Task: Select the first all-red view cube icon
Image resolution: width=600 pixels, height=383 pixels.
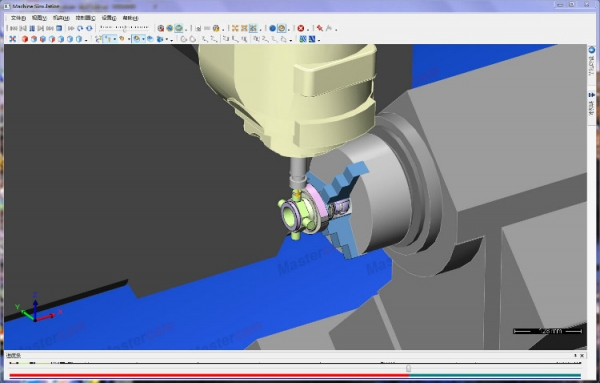Action: point(25,39)
